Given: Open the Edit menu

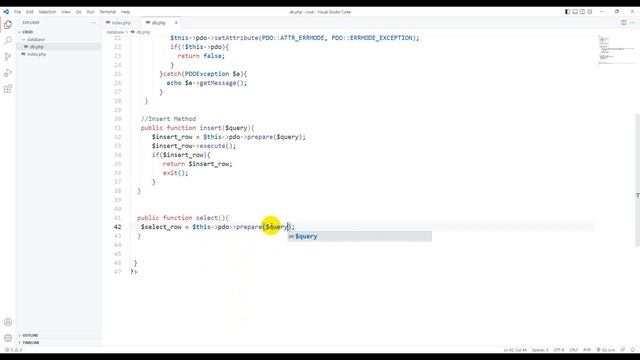Looking at the screenshot, I should (30, 12).
